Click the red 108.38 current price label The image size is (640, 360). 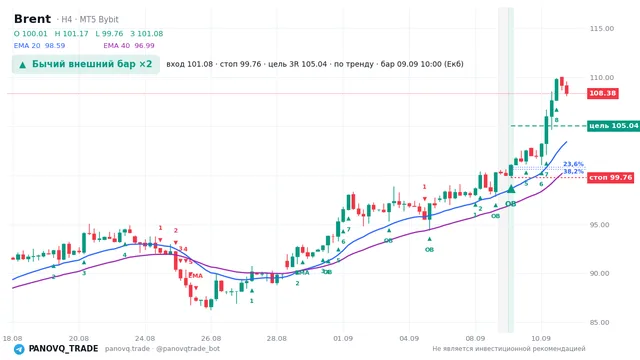pyautogui.click(x=602, y=93)
